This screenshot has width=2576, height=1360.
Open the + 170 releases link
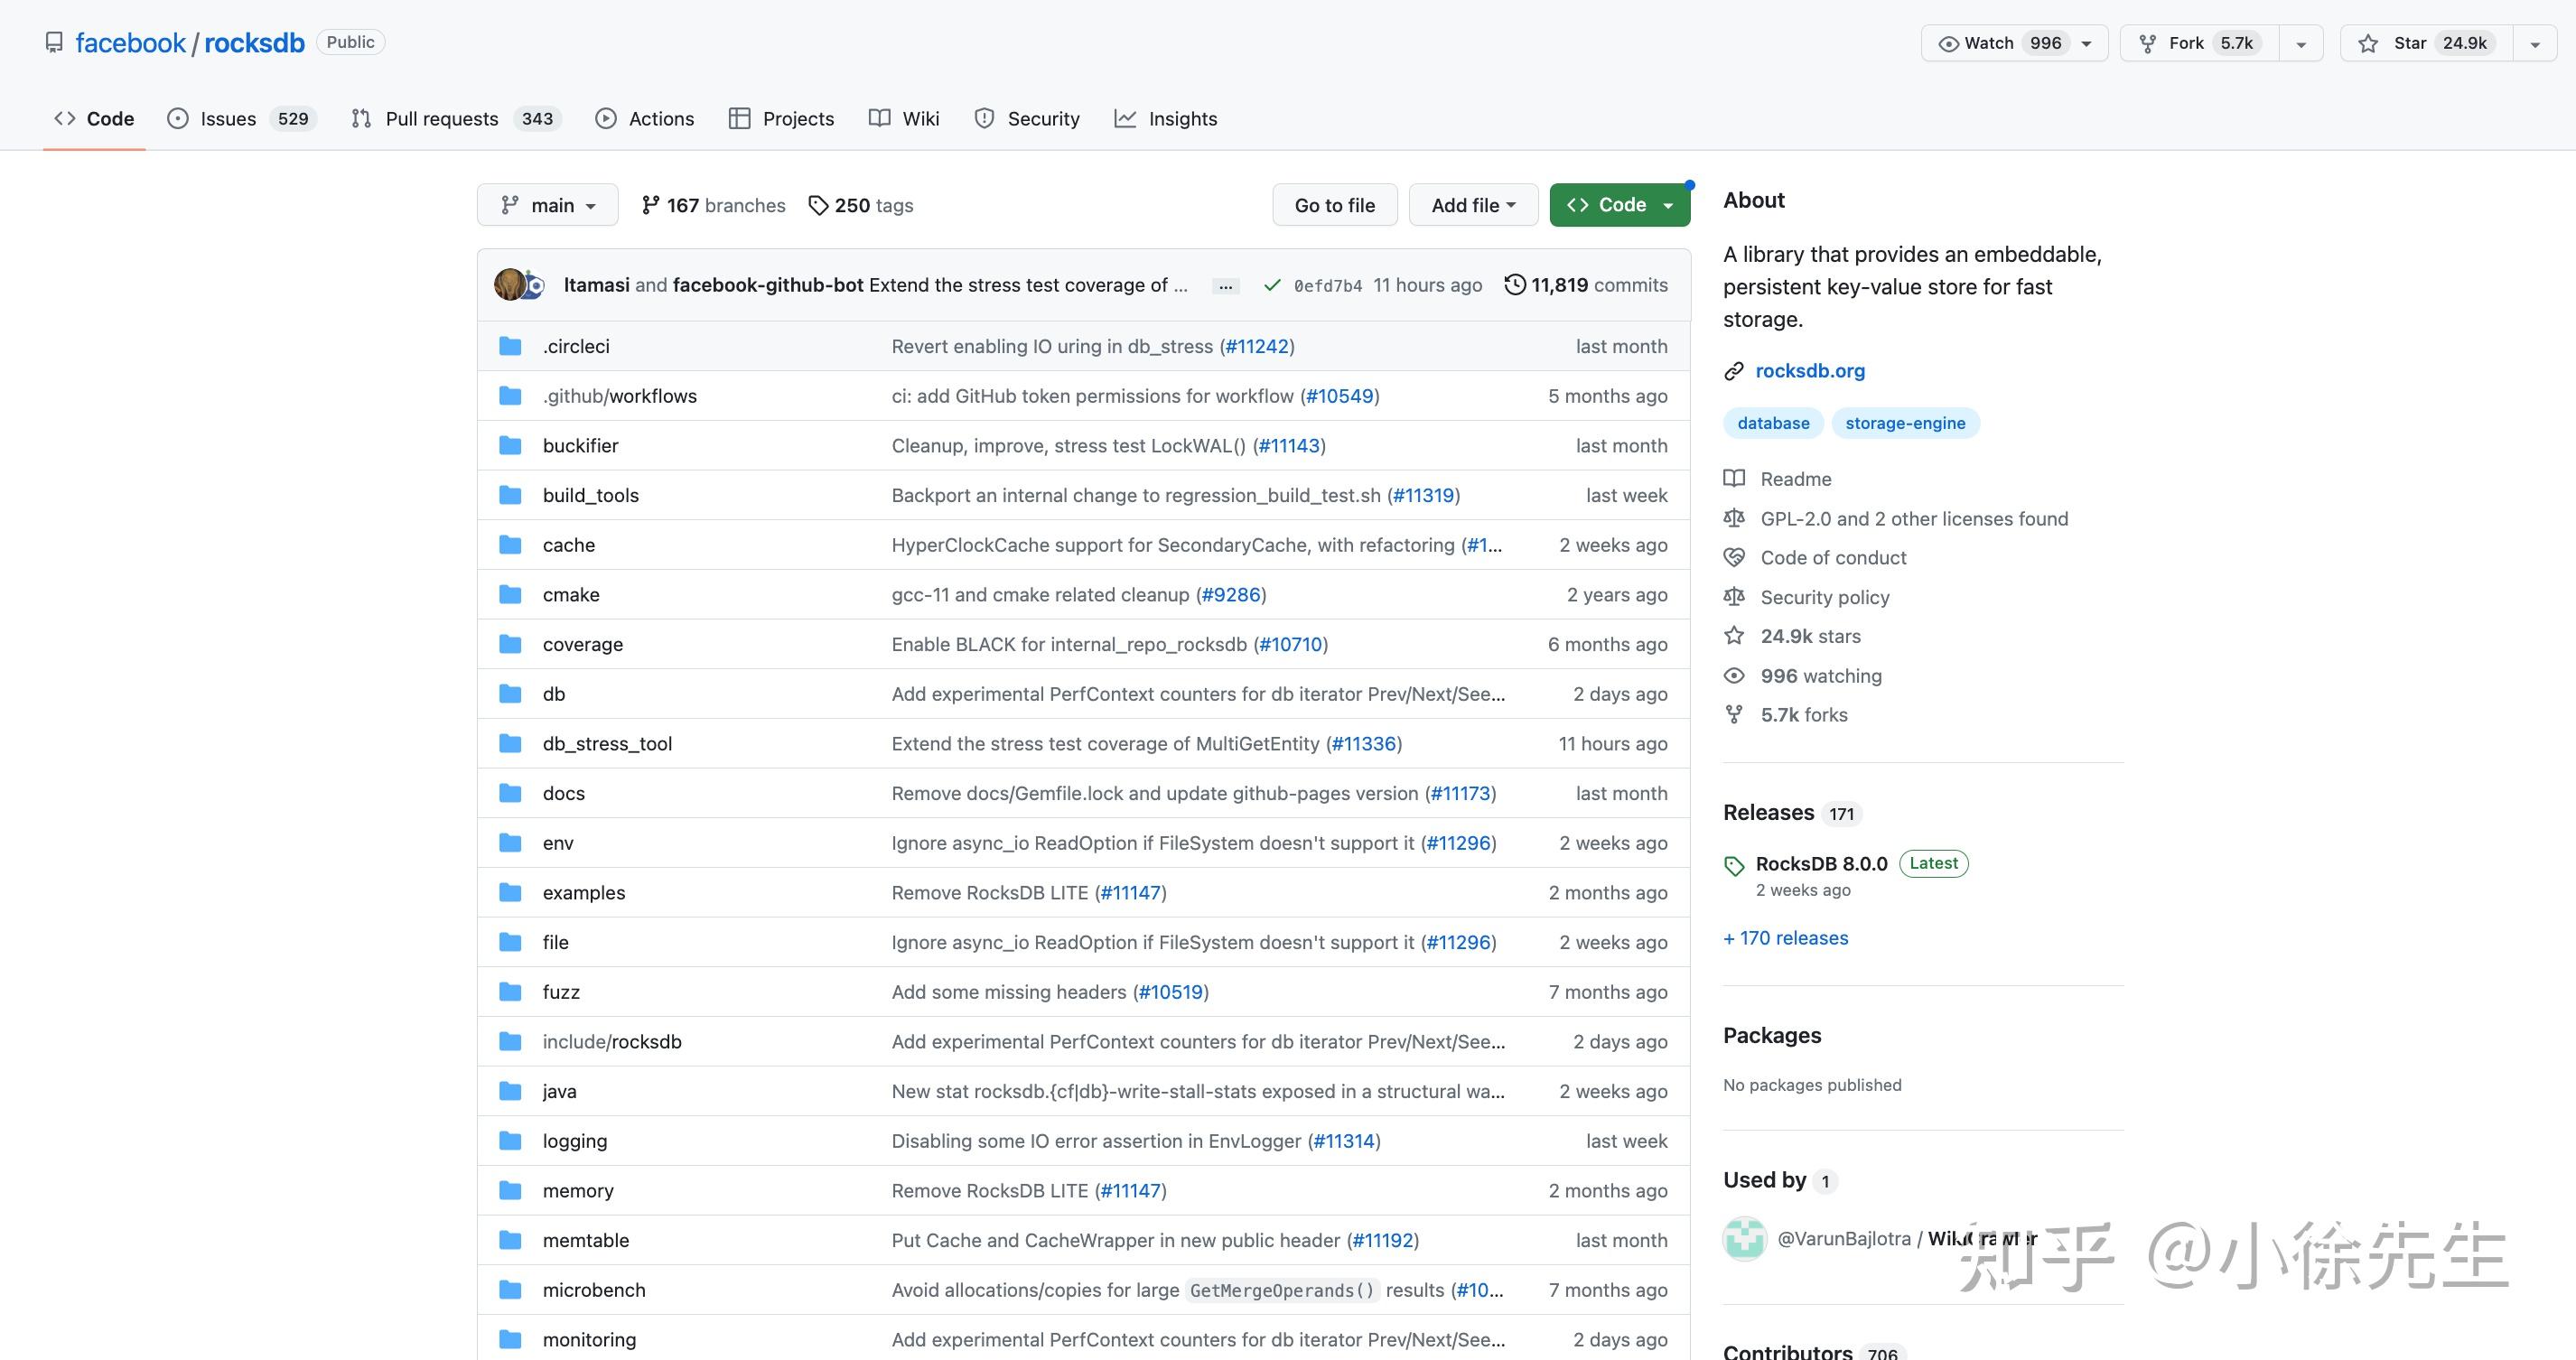[1785, 938]
